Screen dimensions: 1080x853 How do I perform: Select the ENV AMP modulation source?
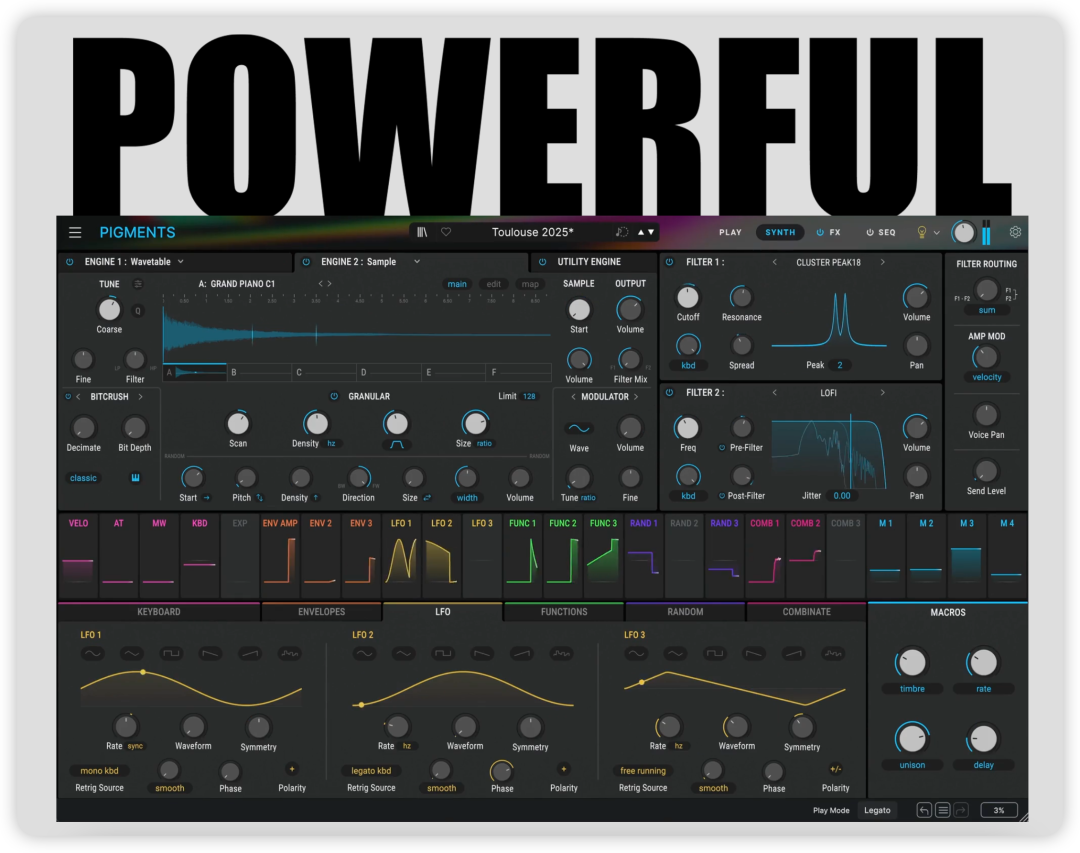coord(280,555)
